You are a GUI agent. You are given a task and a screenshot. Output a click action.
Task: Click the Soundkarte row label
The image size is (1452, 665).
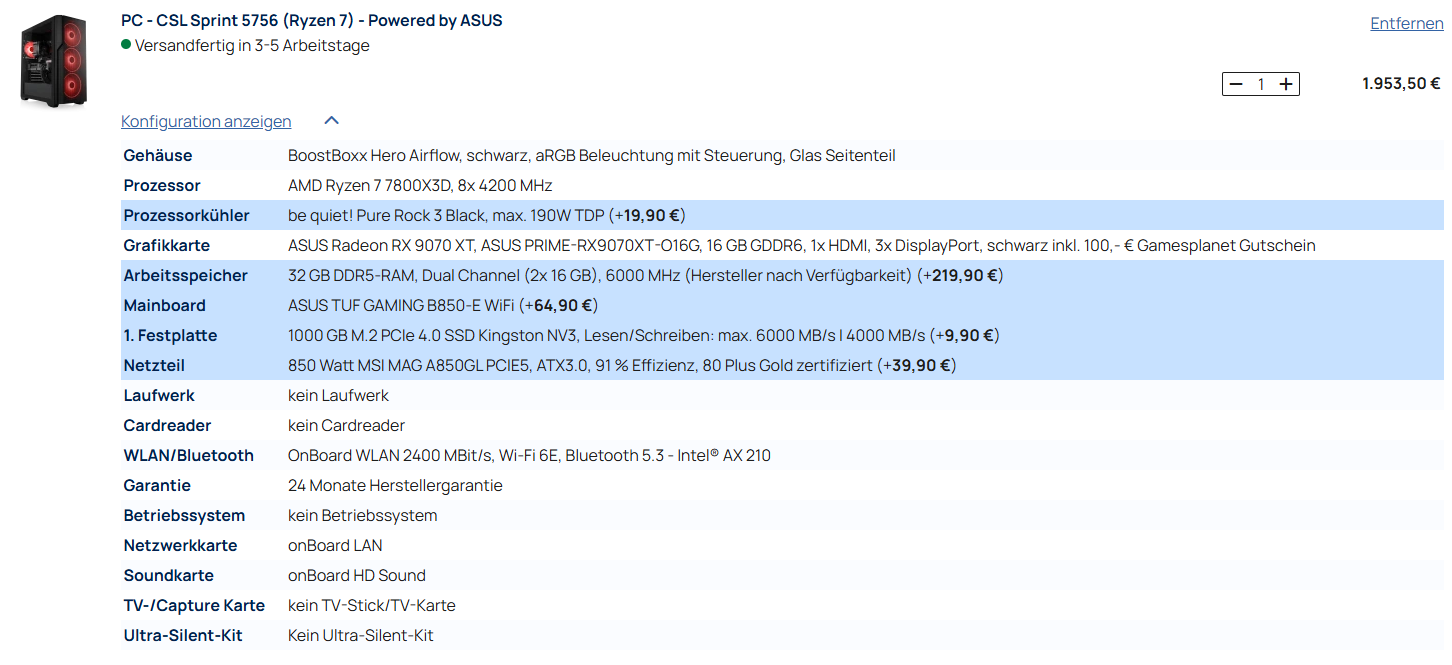pyautogui.click(x=168, y=575)
